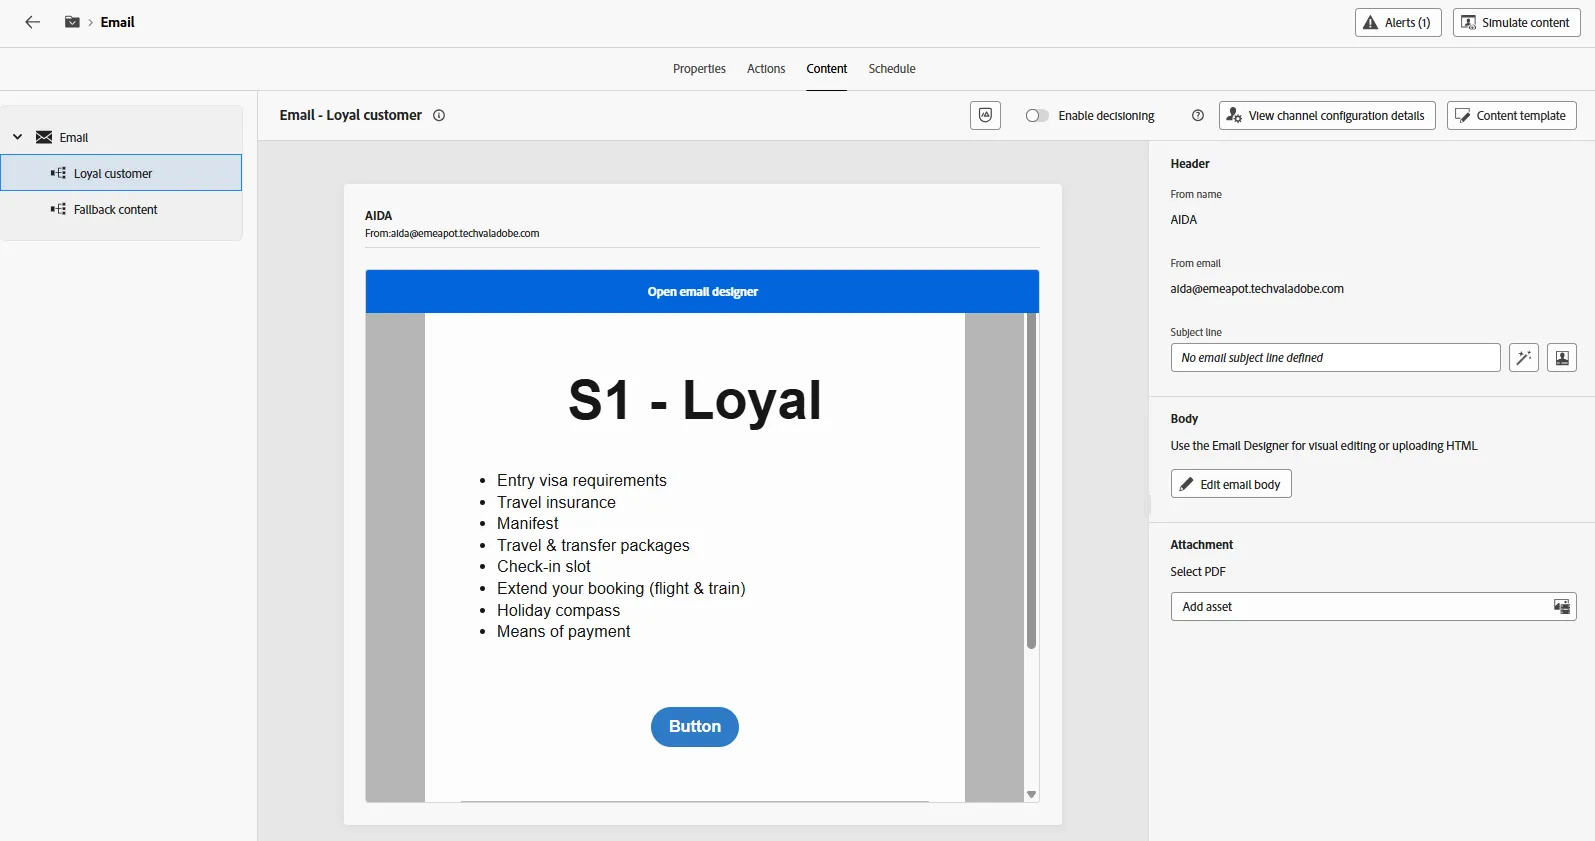Click the email preview vertical scrollbar thumb
The height and width of the screenshot is (841, 1595).
[x=1031, y=481]
